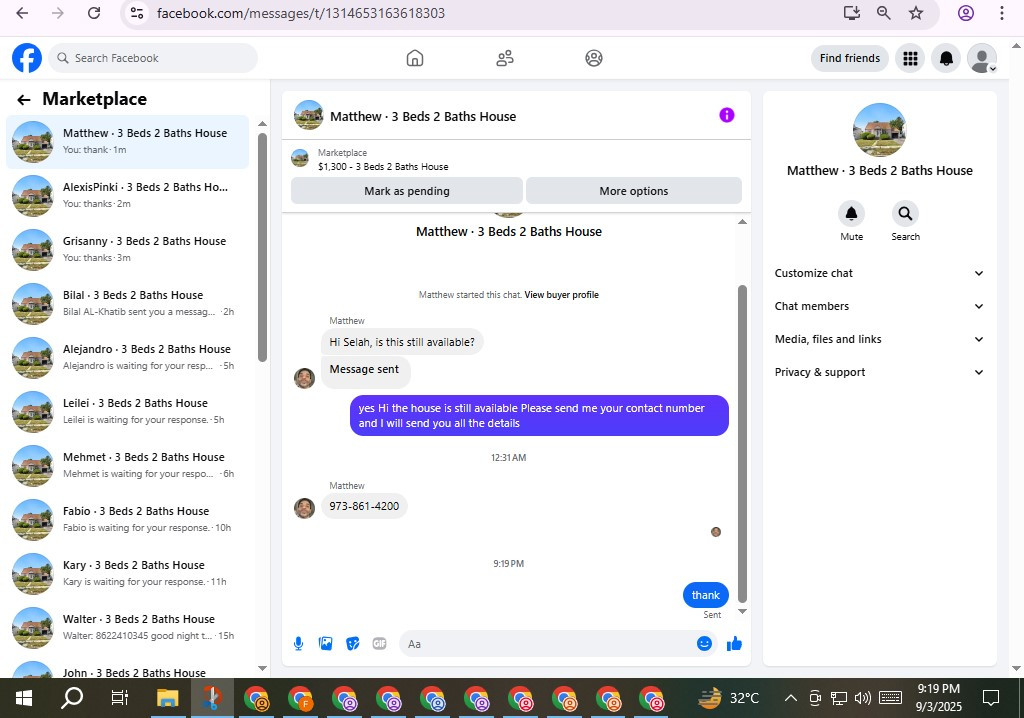Viewport: 1024px width, 718px height.
Task: Click the phone number message 973-861-4200
Action: [x=364, y=506]
